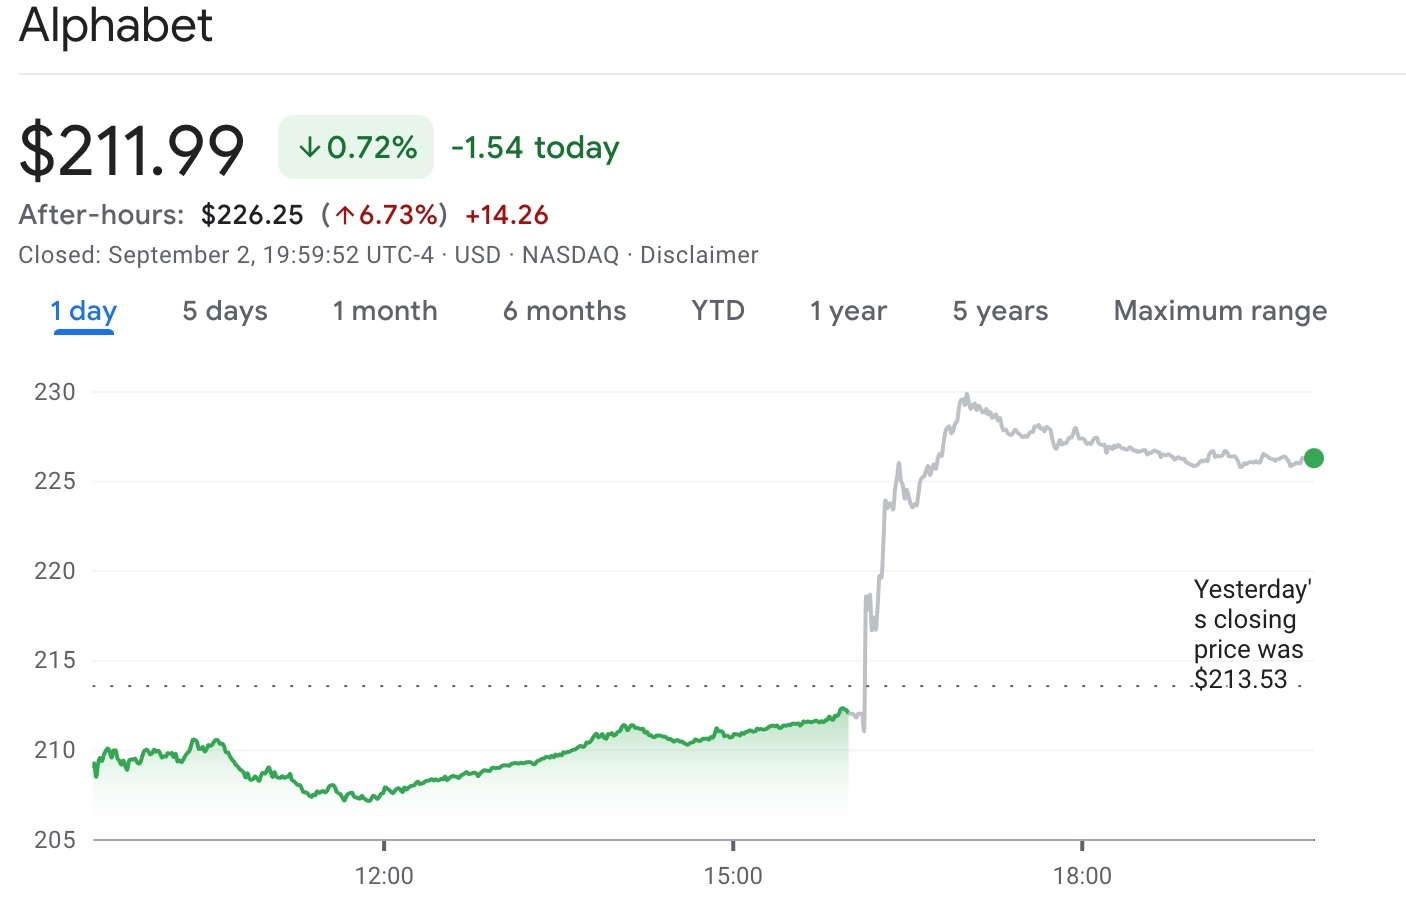Viewport: 1406px width, 898px height.
Task: Click the red up-arrow beside 6.73%
Action: (344, 214)
